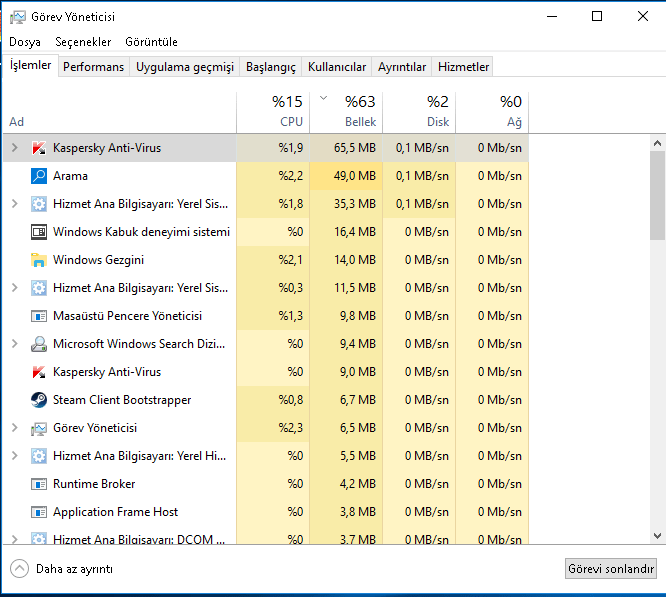Viewport: 666px width, 597px height.
Task: Collapse details with the Daha az ayrıntı arrow icon
Action: coord(20,569)
